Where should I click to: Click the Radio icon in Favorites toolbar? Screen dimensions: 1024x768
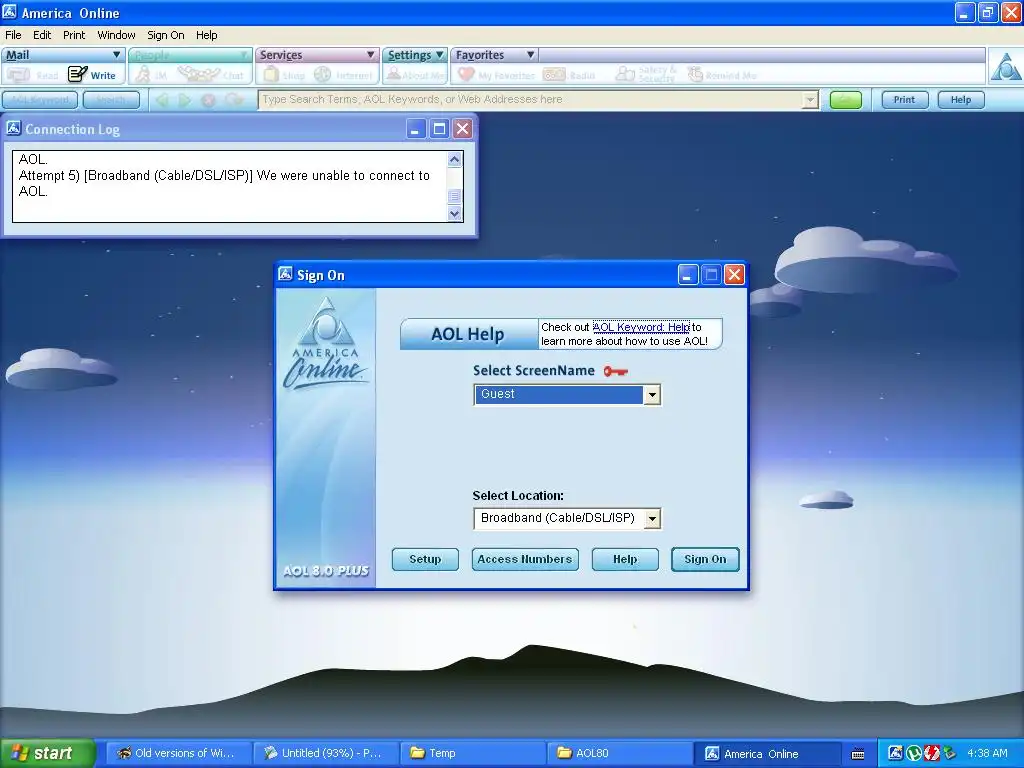tap(554, 75)
